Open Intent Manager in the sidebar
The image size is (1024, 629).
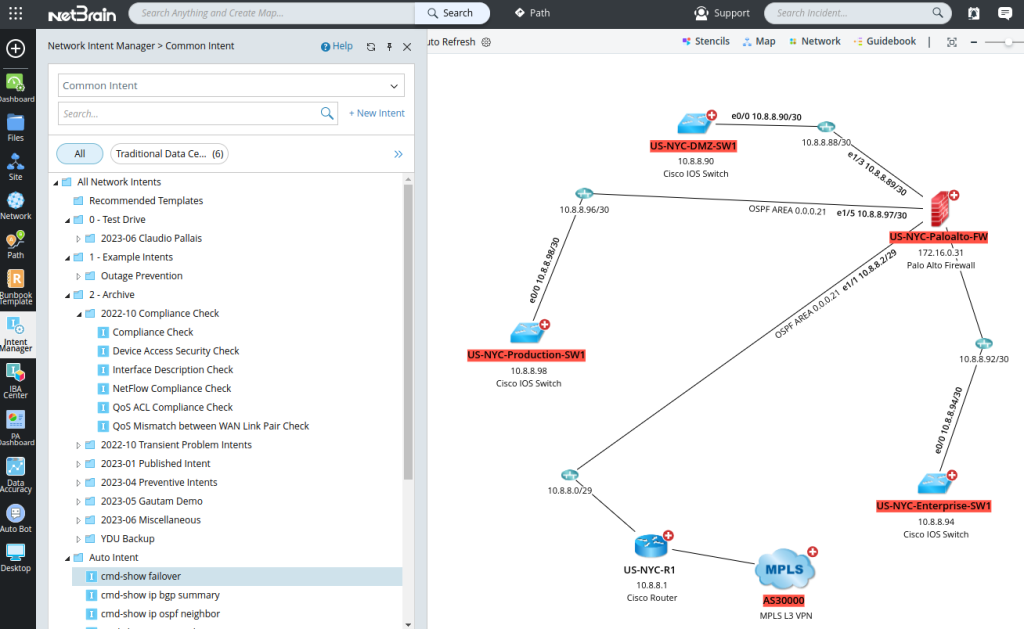(x=16, y=334)
